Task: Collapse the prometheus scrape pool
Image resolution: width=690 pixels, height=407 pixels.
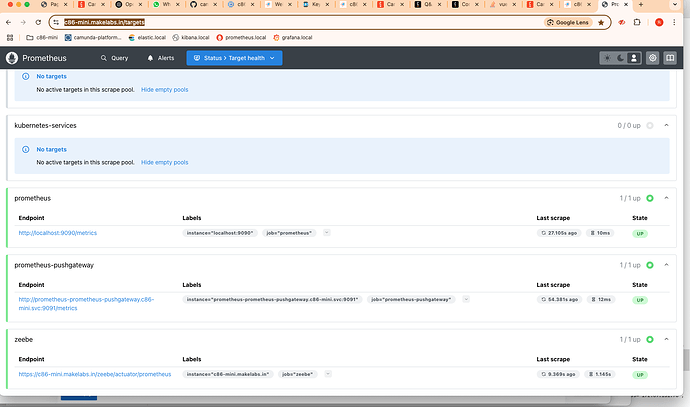Action: tap(667, 198)
